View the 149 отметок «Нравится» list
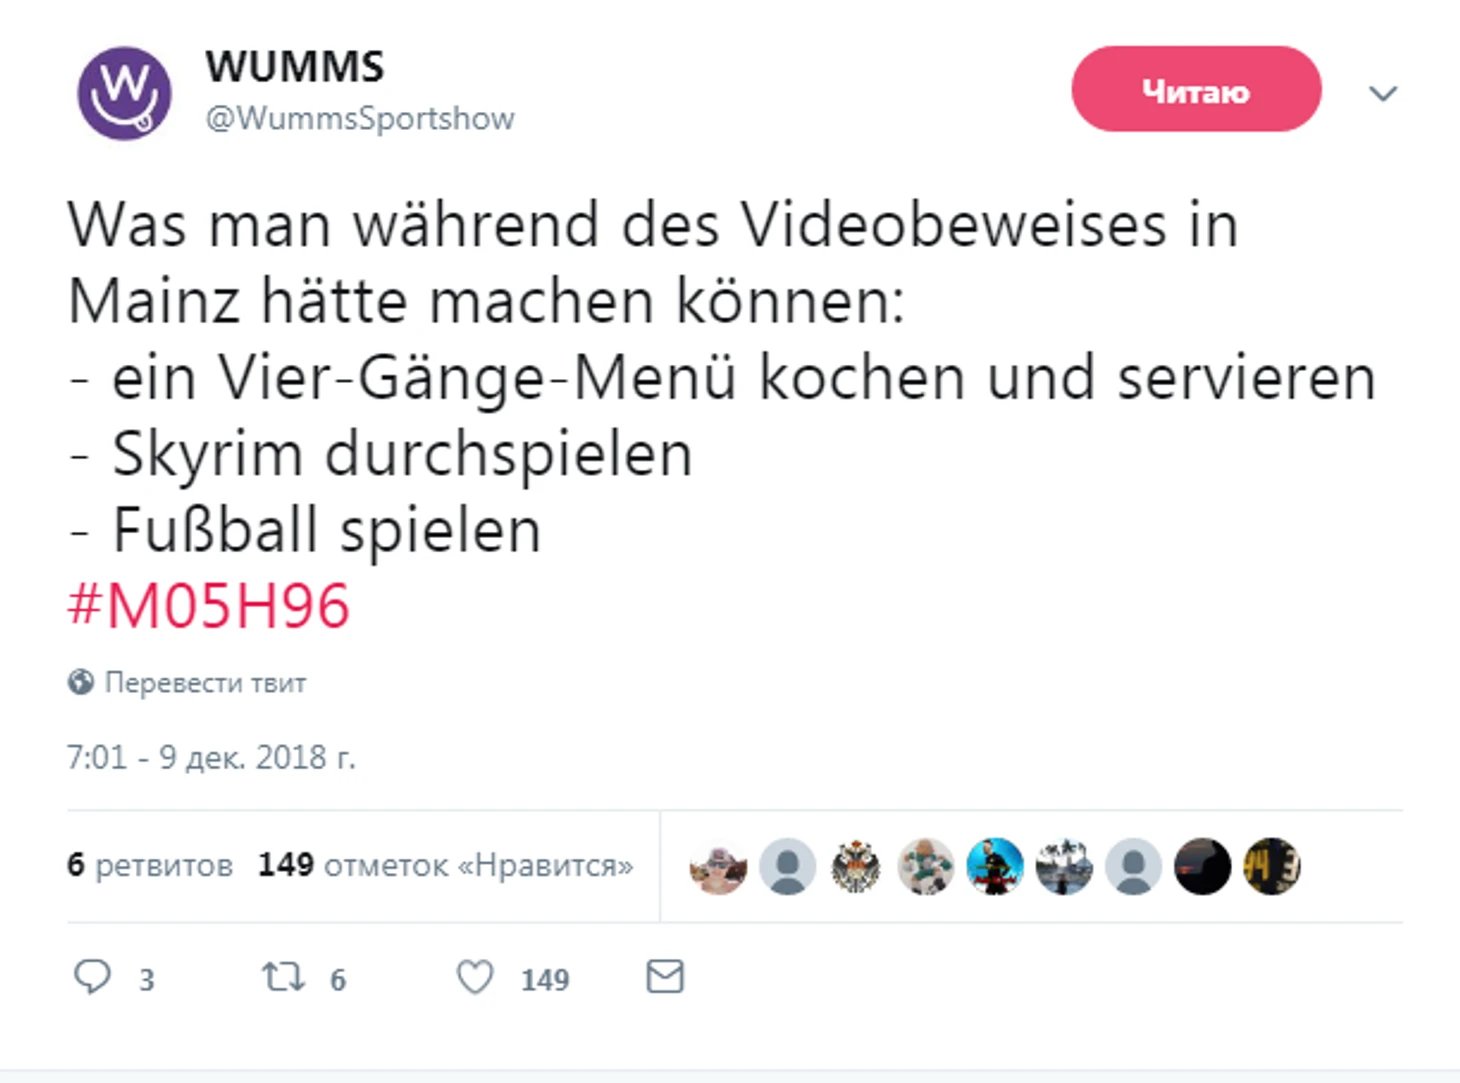This screenshot has width=1460, height=1083. 446,865
